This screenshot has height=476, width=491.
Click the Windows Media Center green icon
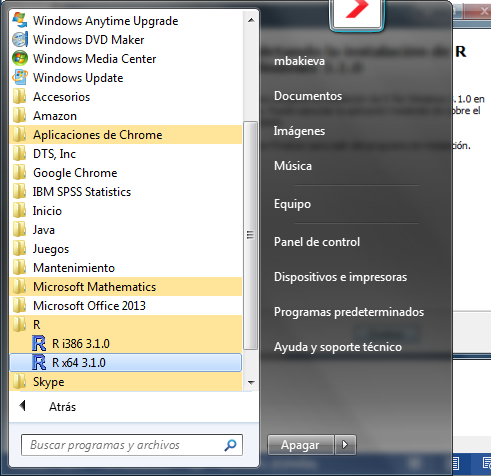pos(20,58)
